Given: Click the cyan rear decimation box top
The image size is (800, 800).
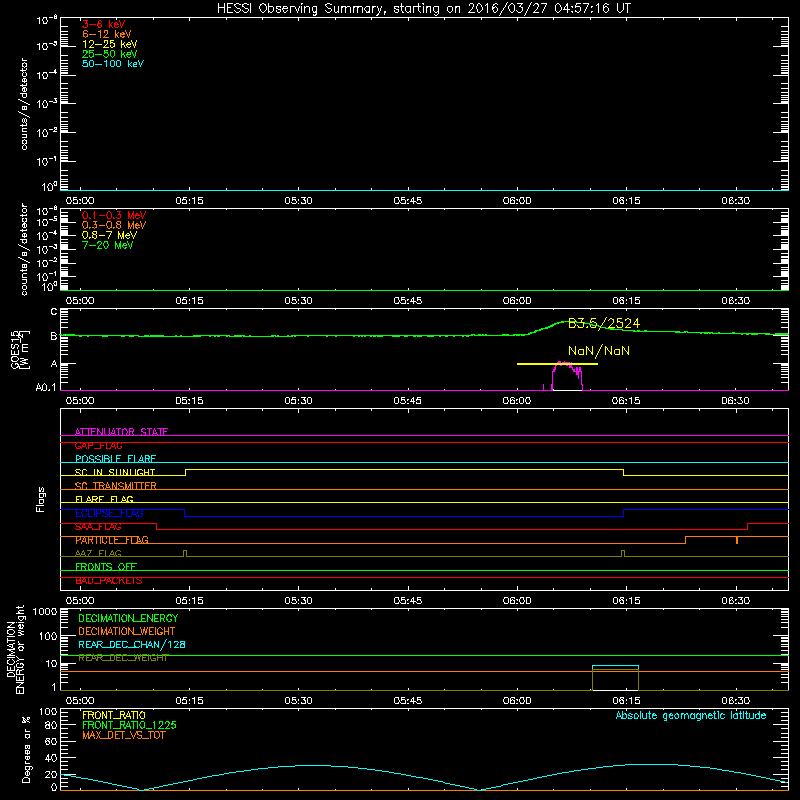Looking at the screenshot, I should click(615, 666).
